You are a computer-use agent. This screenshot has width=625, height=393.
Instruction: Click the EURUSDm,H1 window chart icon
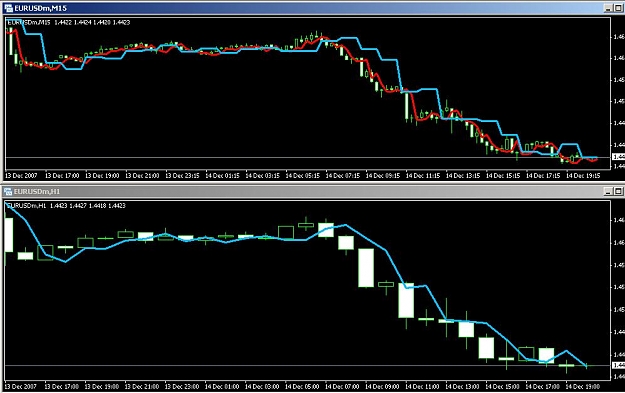point(8,192)
